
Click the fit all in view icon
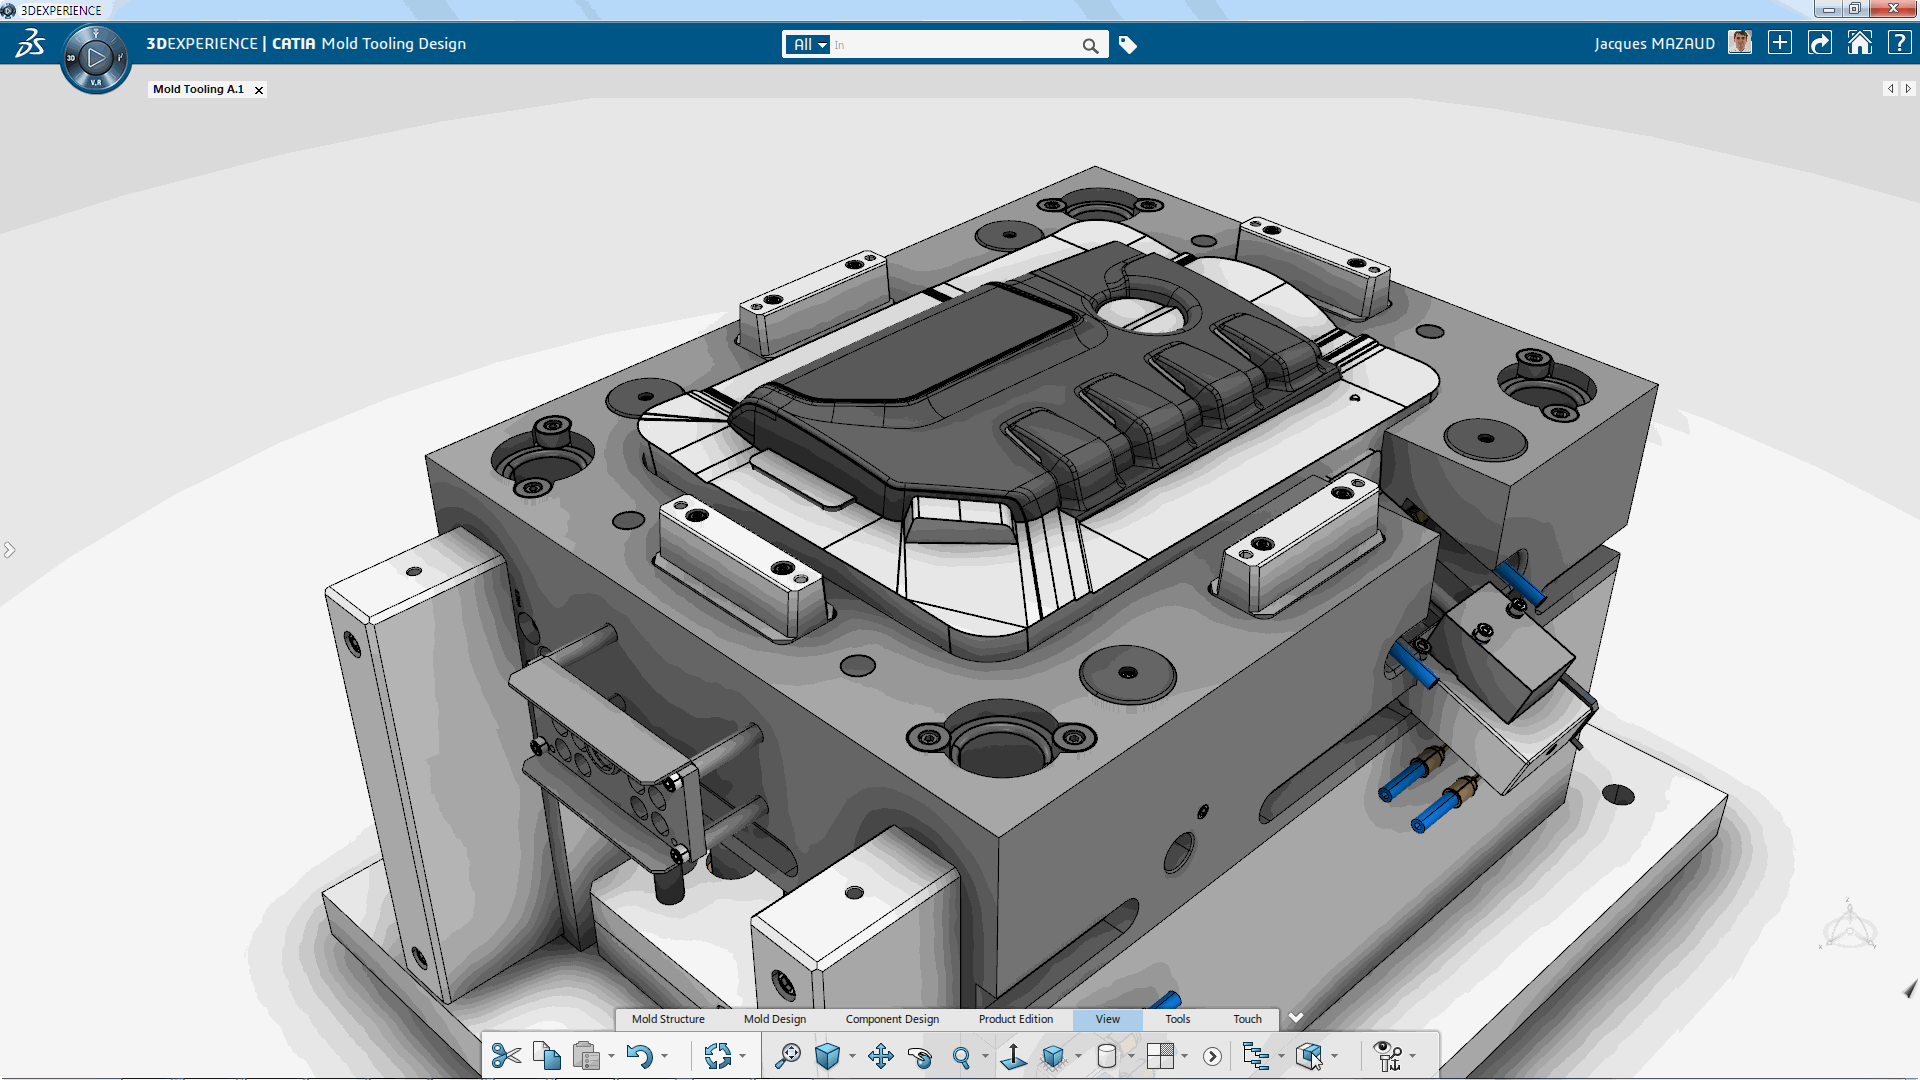point(786,1055)
